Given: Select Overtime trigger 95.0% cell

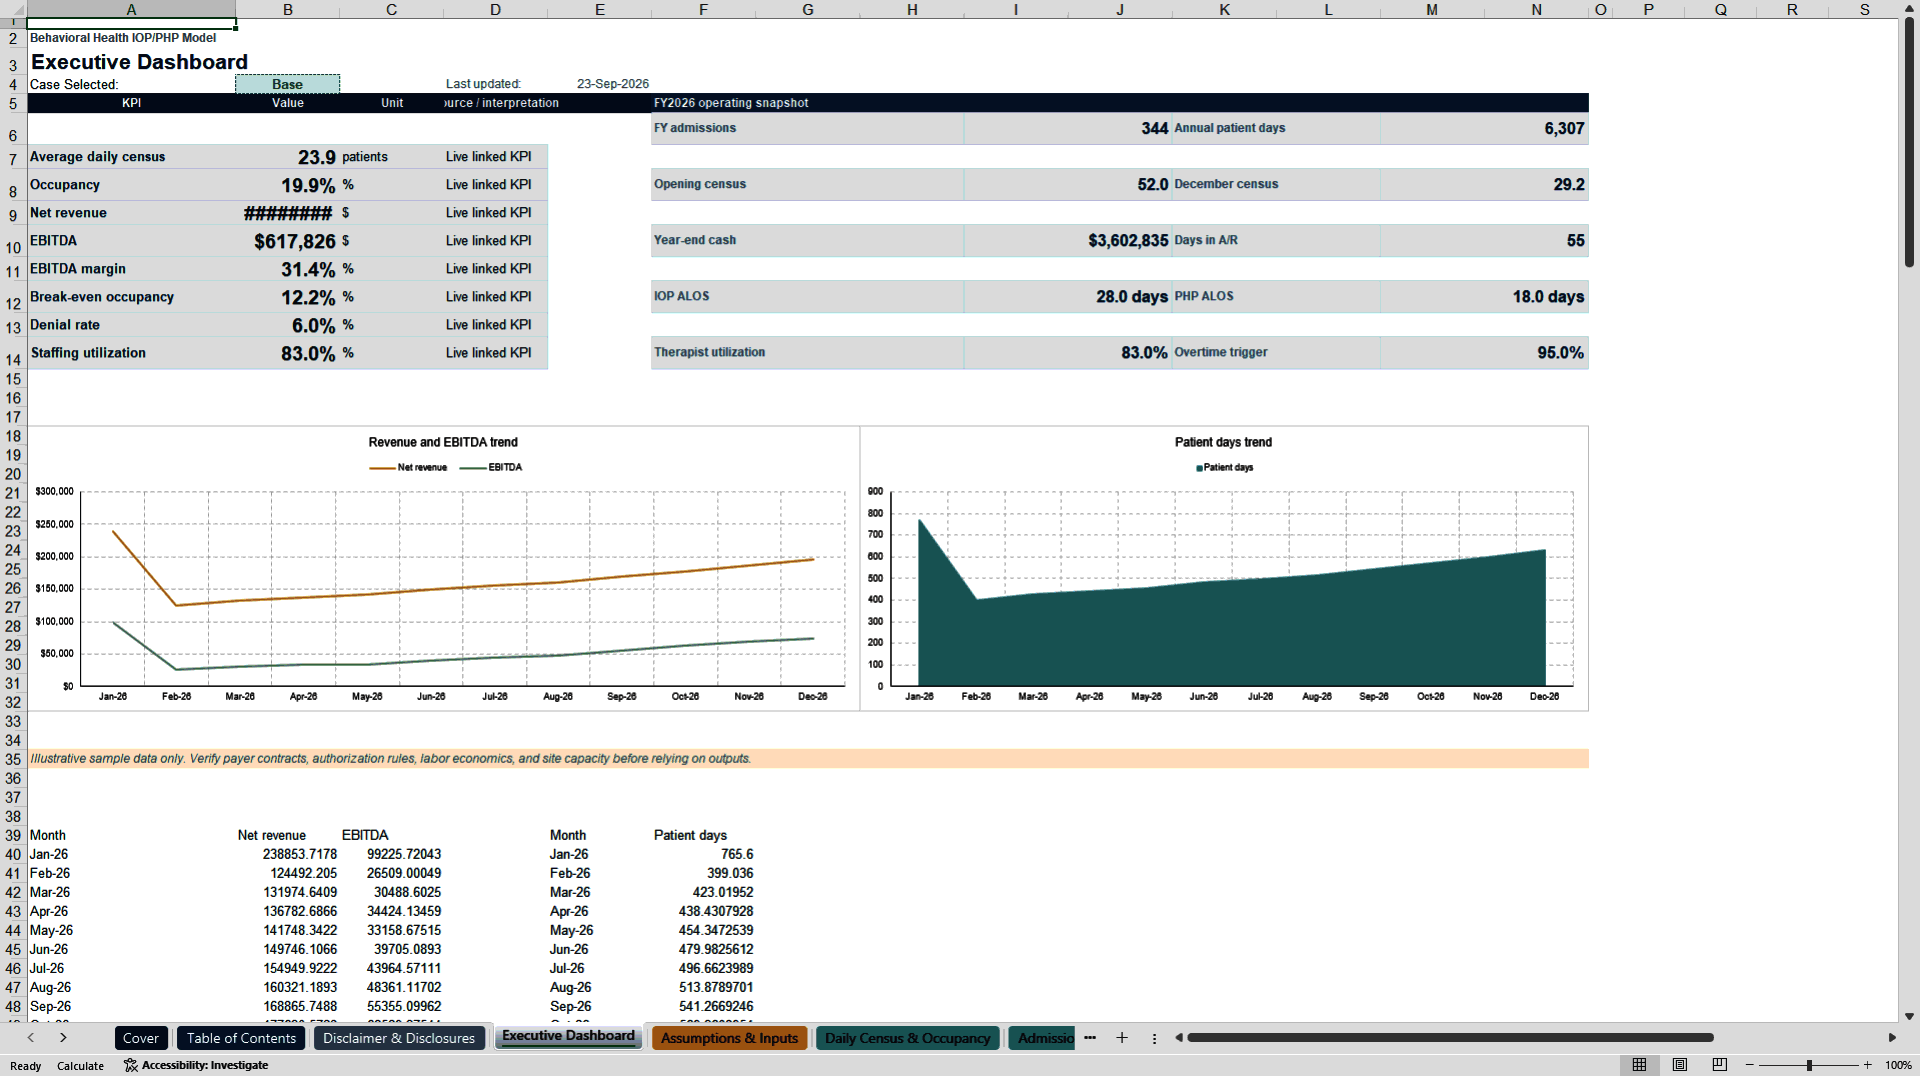Looking at the screenshot, I should (x=1484, y=352).
